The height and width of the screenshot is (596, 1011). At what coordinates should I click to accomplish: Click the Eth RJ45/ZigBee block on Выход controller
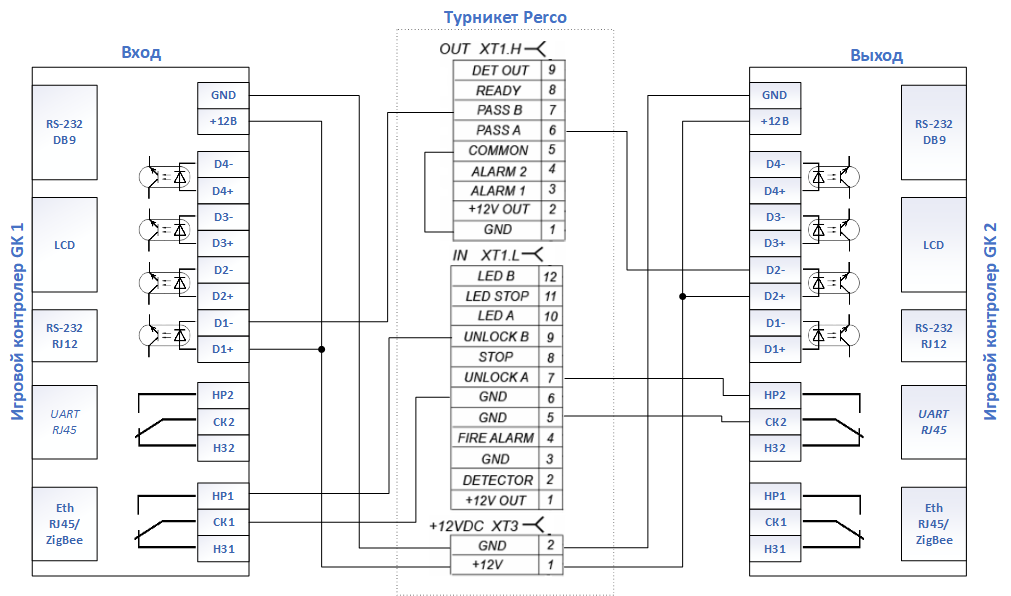(934, 524)
